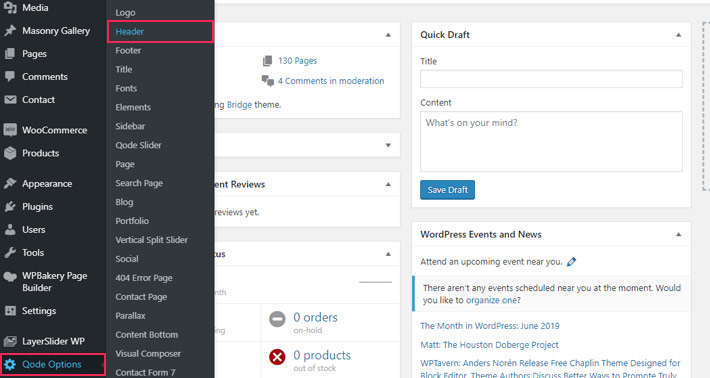Screen dimensions: 710x378
Task: Open Logo submenu item
Action: [x=125, y=13]
